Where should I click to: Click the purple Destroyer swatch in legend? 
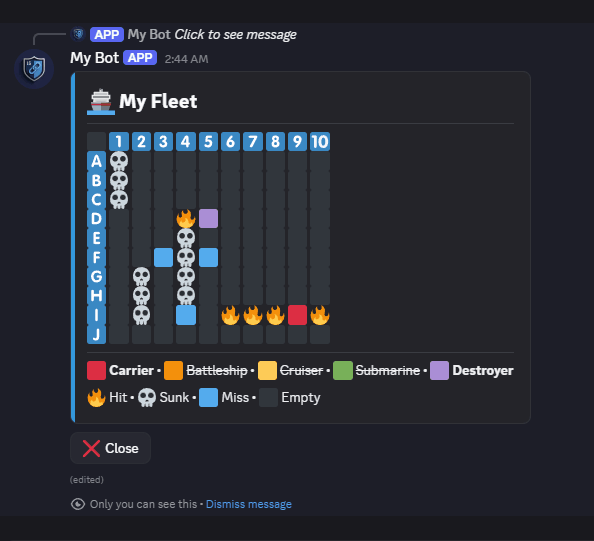coord(439,371)
